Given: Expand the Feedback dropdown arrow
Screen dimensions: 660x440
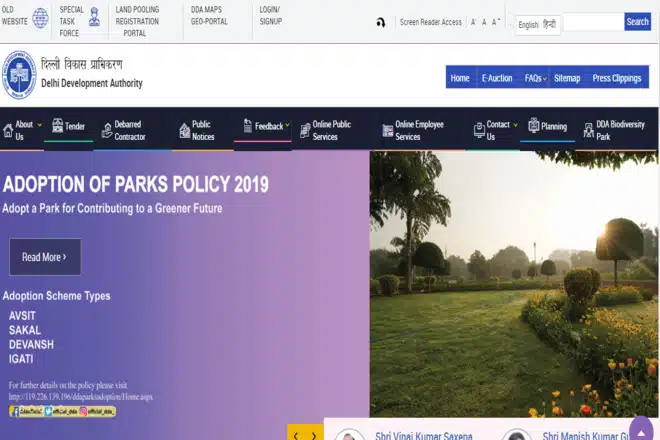Looking at the screenshot, I should pyautogui.click(x=287, y=125).
